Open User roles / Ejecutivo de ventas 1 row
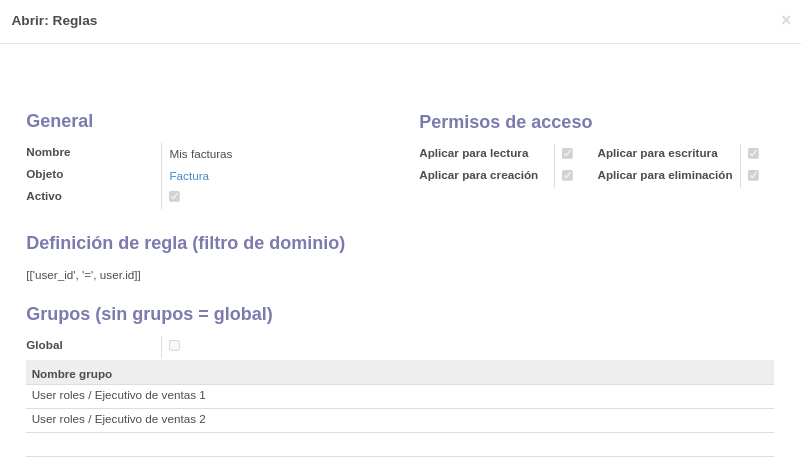The height and width of the screenshot is (462, 801). point(400,396)
